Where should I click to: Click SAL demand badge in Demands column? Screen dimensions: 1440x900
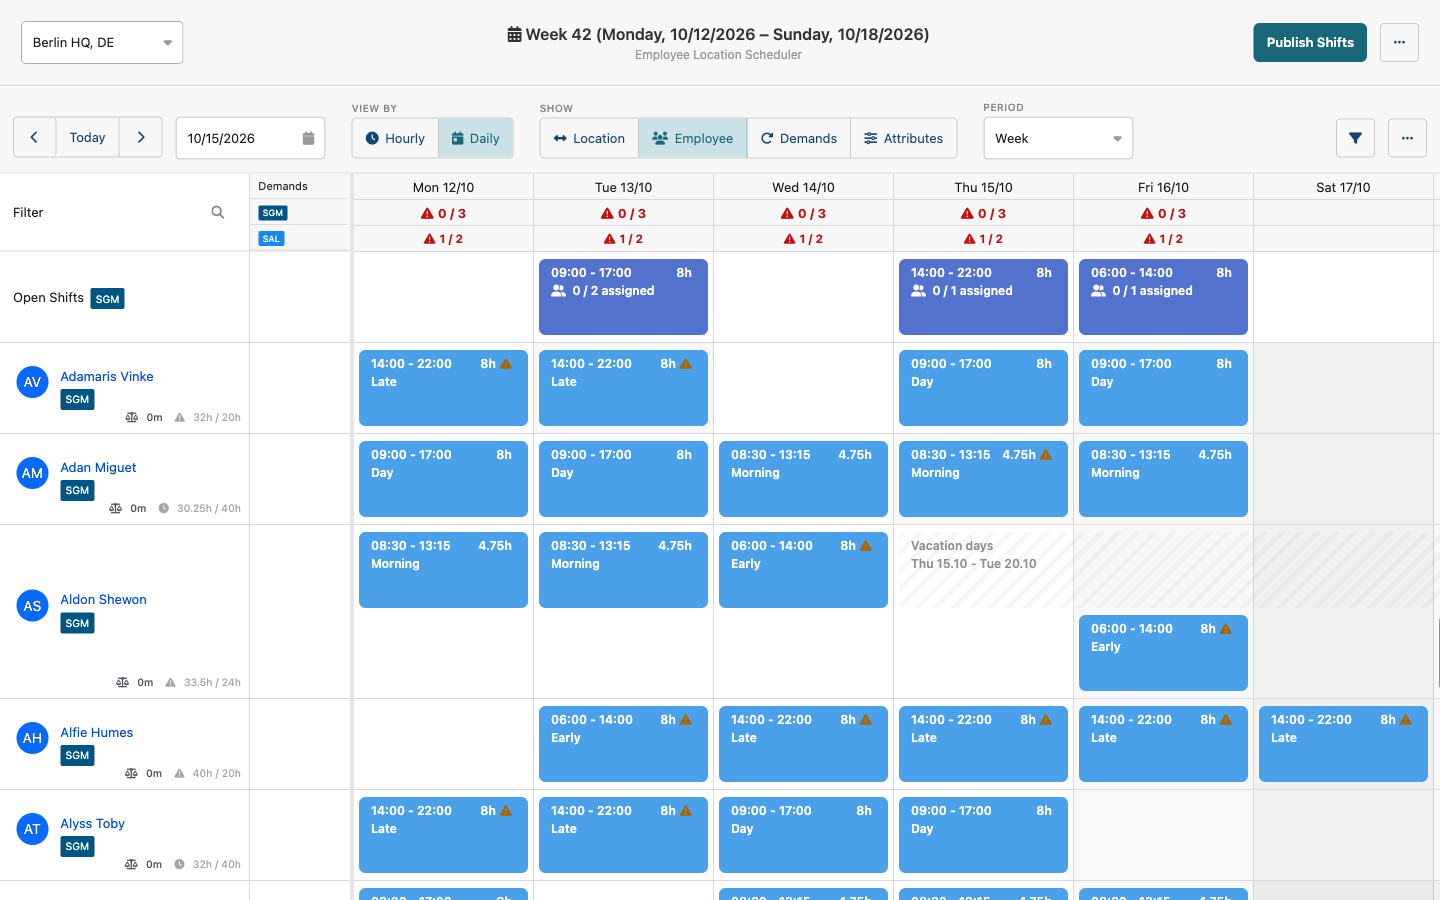click(271, 238)
